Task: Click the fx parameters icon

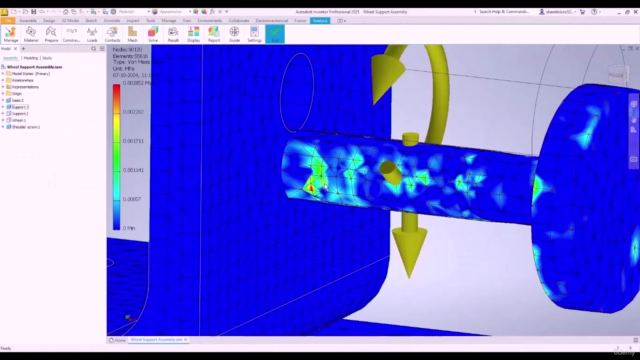Action: coord(212,12)
